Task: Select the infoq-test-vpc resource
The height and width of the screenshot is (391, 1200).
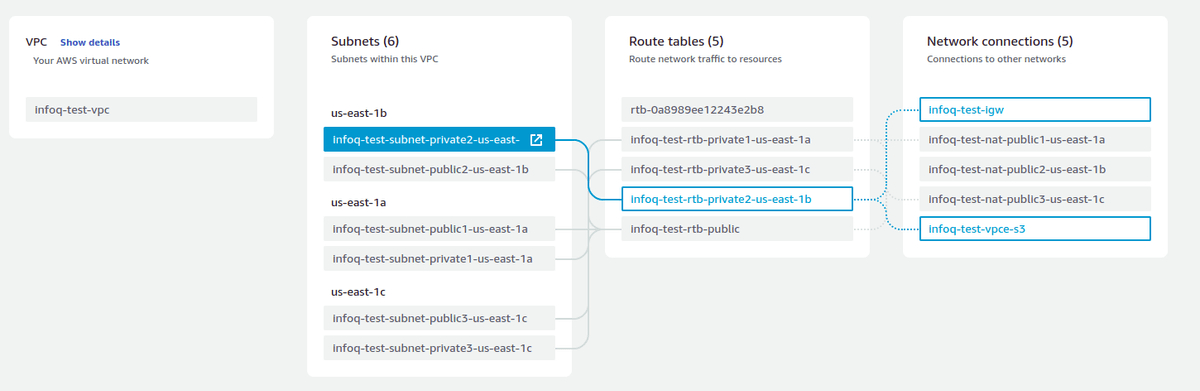Action: [141, 109]
